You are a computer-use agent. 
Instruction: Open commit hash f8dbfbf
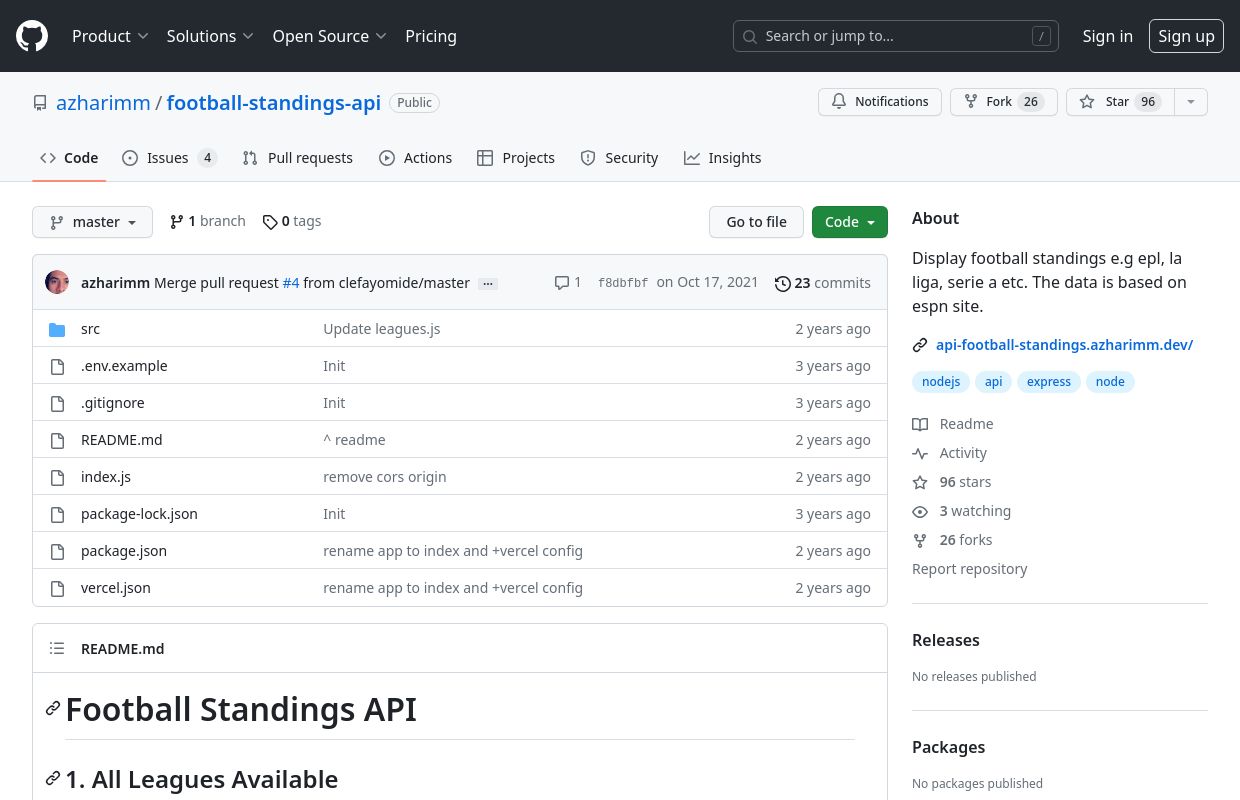[x=623, y=283]
